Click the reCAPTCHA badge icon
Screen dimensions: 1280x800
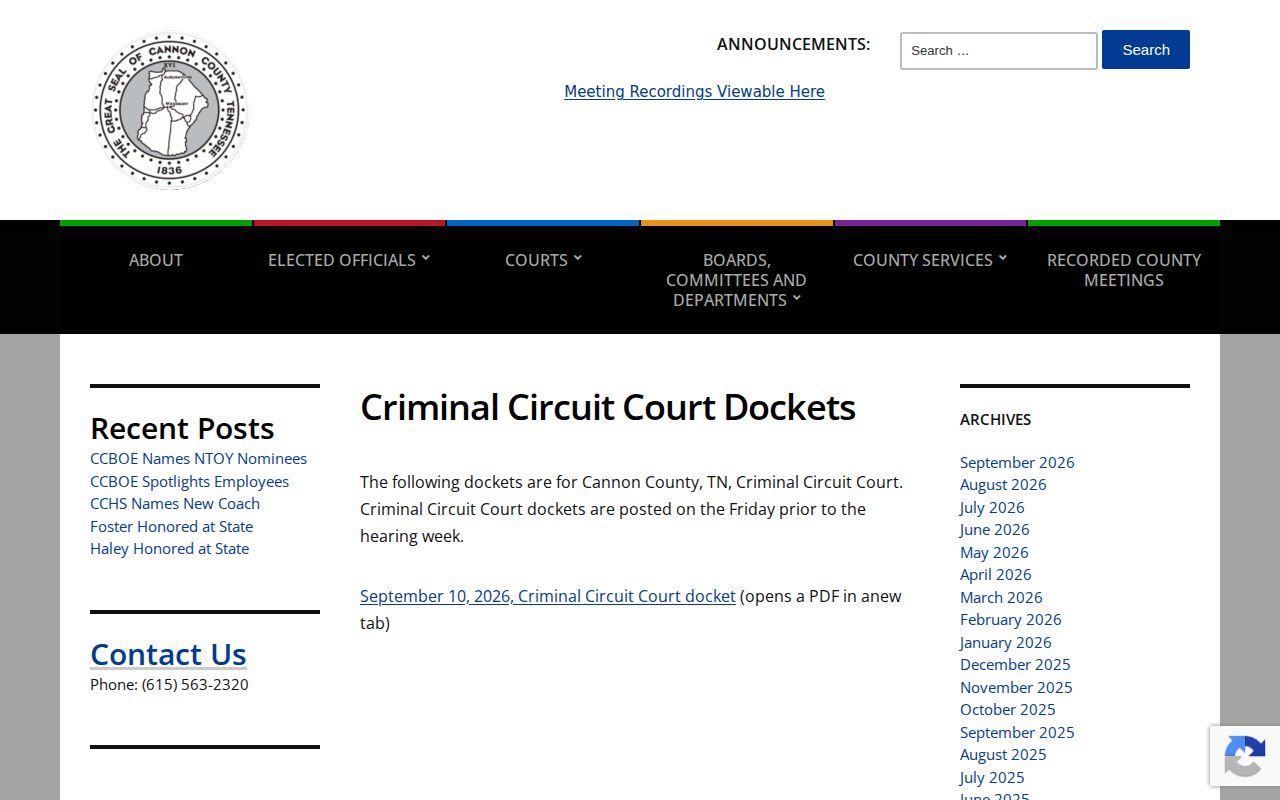(1244, 756)
